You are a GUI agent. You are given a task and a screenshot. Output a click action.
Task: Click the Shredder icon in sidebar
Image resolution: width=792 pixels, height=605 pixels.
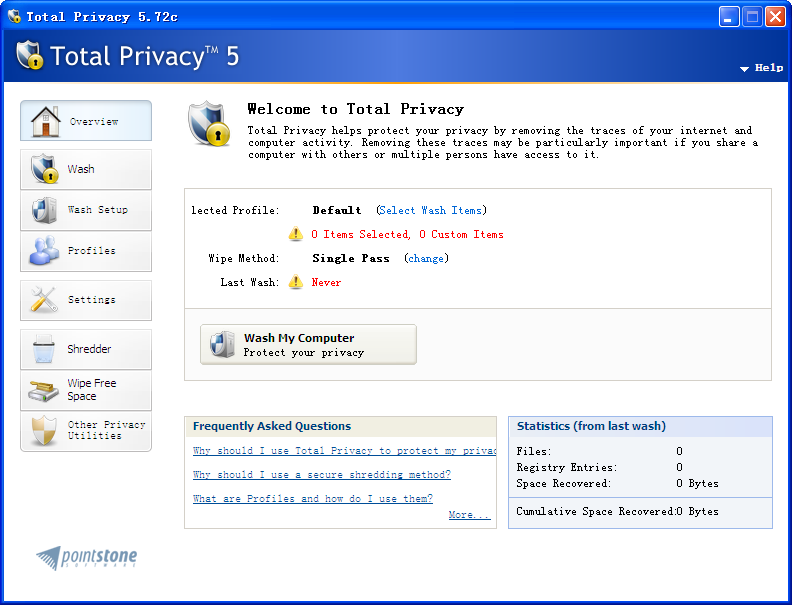click(44, 349)
